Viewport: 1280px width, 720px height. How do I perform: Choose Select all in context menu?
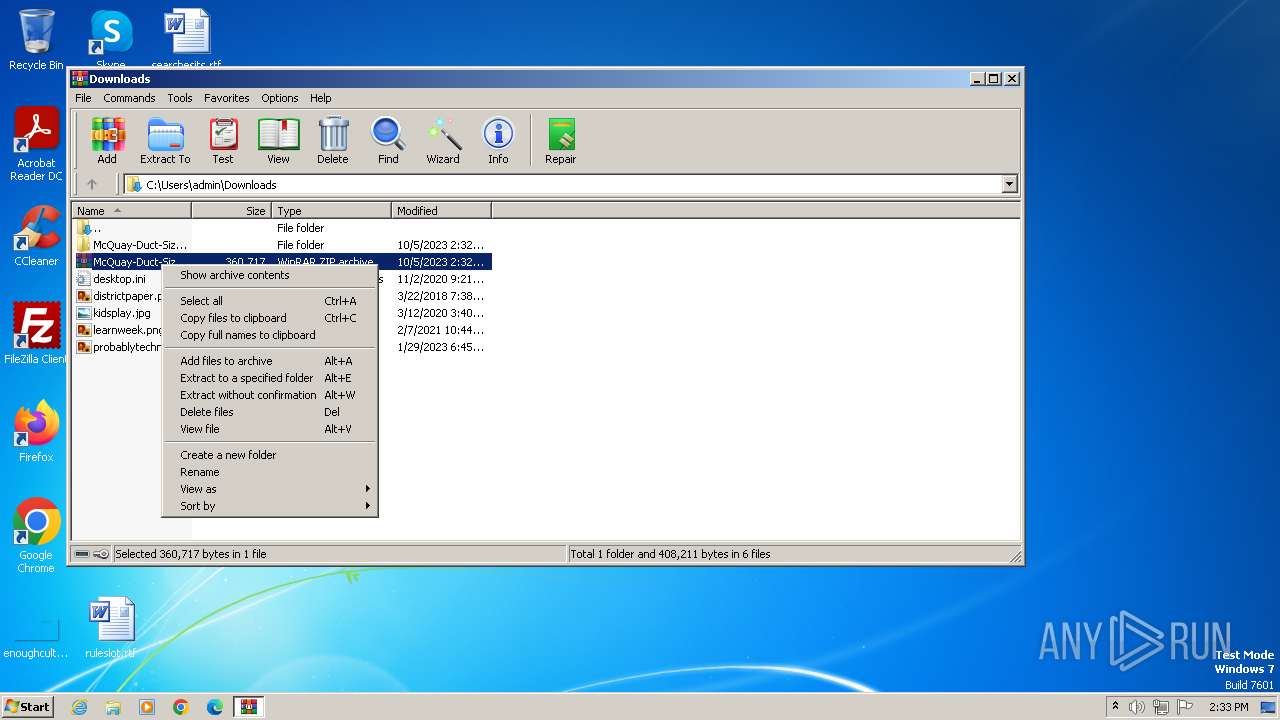(x=270, y=301)
